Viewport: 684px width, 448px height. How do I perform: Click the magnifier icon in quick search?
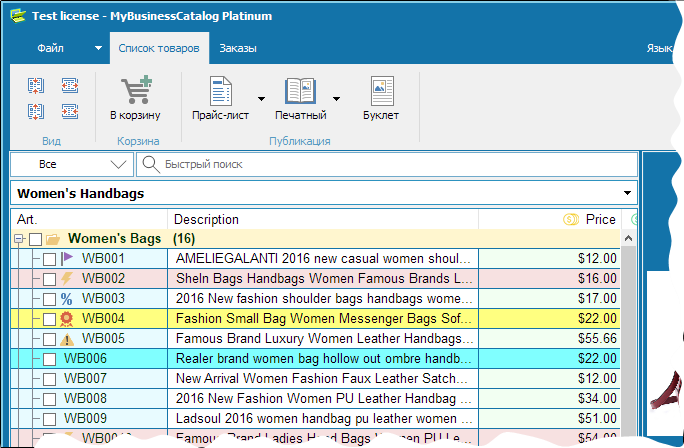[151, 164]
